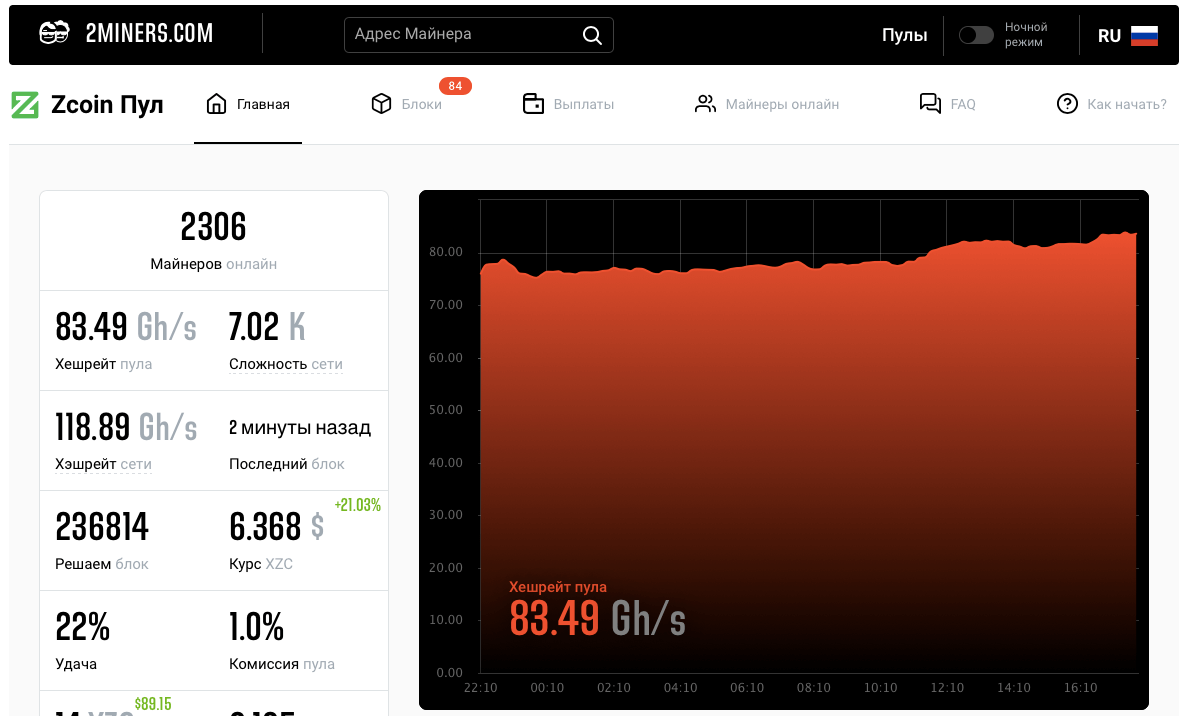Click the chat bubbles icon beside FAQ

930,103
